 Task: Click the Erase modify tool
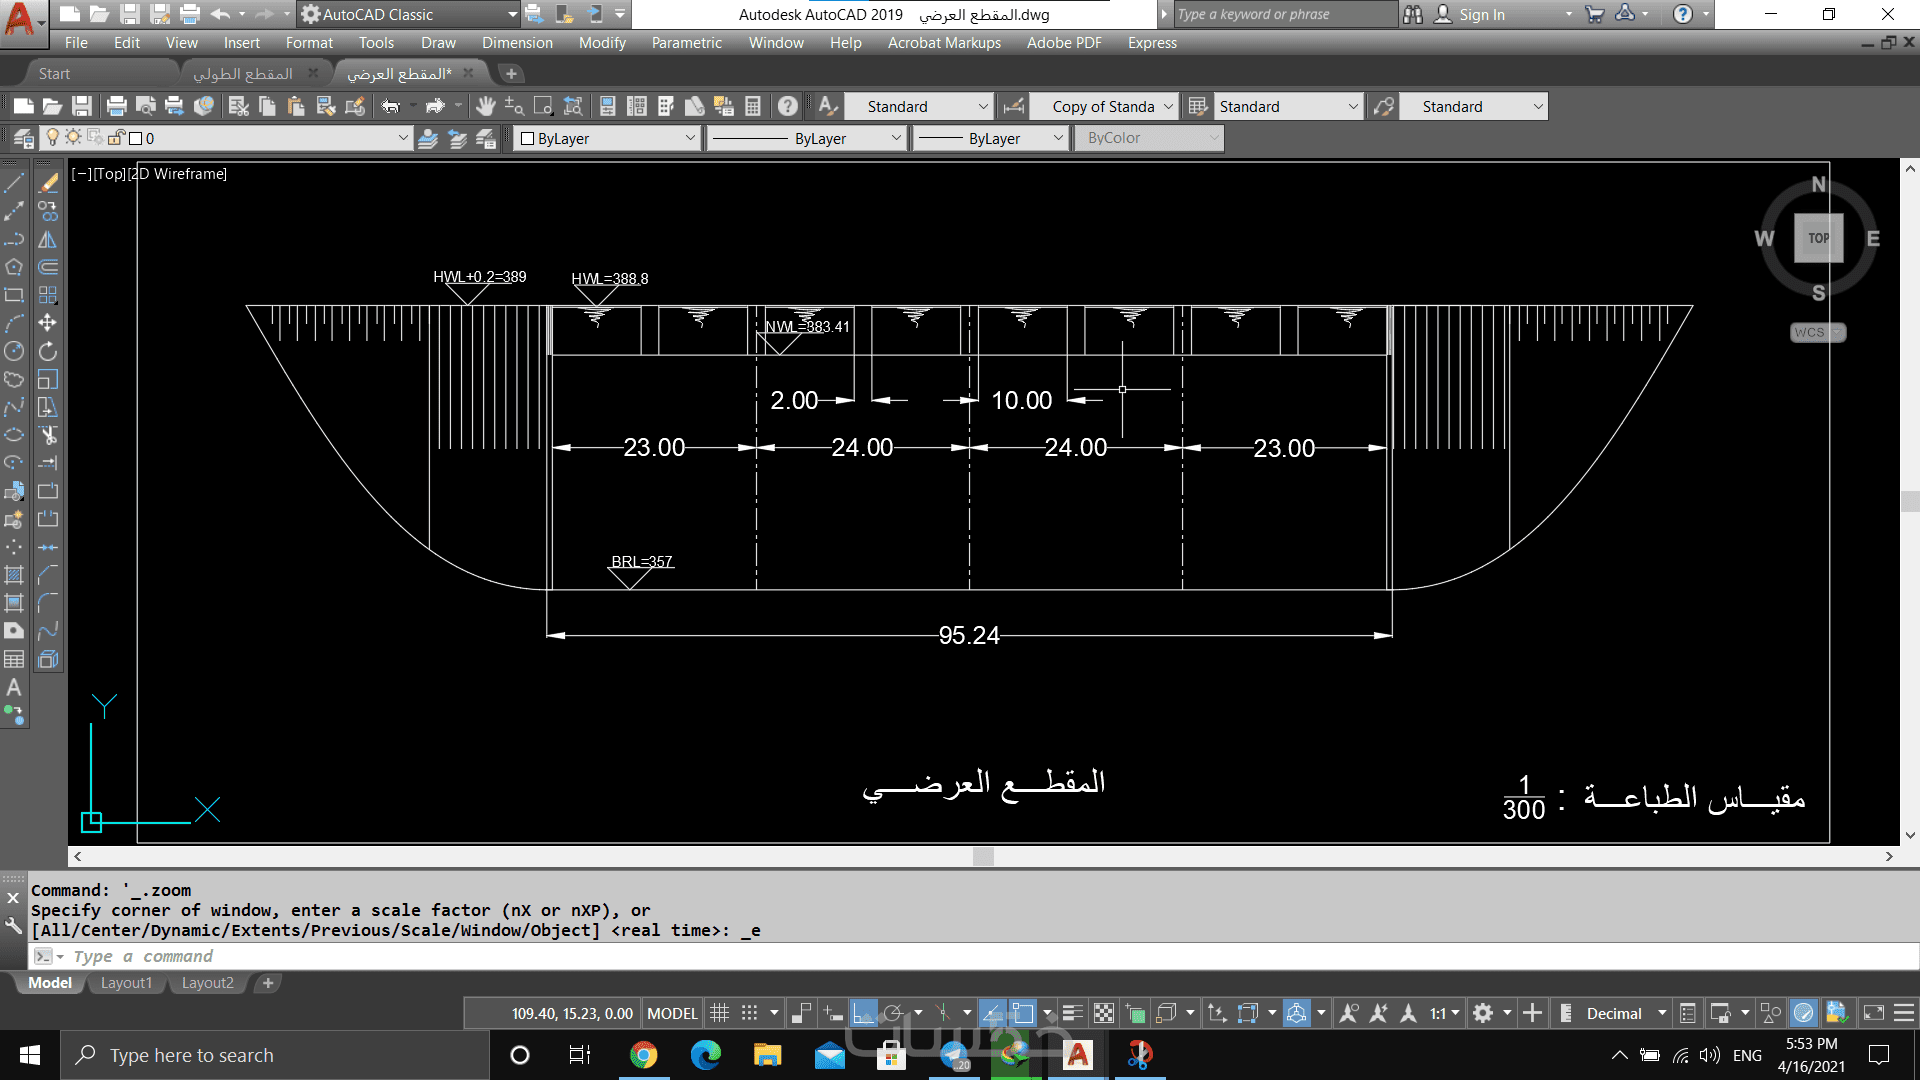[47, 183]
